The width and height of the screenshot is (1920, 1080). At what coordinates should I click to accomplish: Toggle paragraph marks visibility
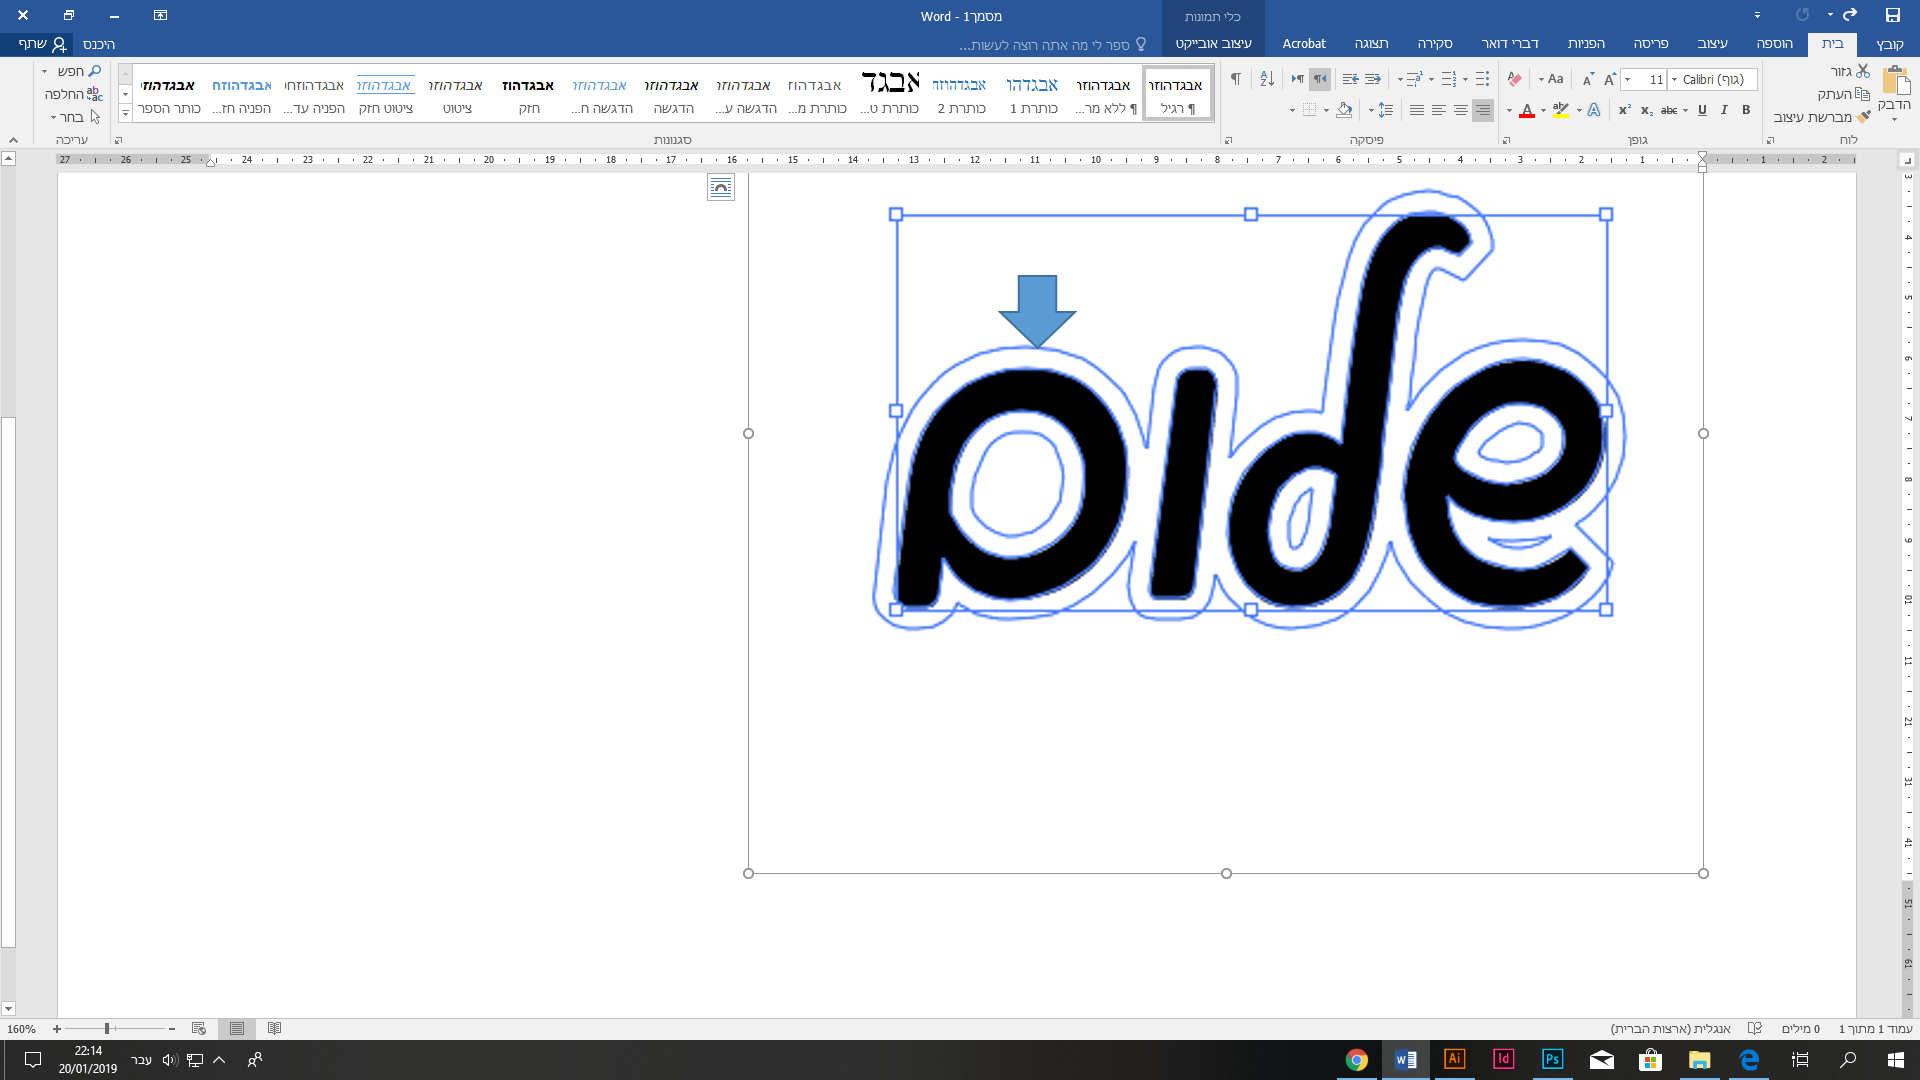click(x=1237, y=78)
